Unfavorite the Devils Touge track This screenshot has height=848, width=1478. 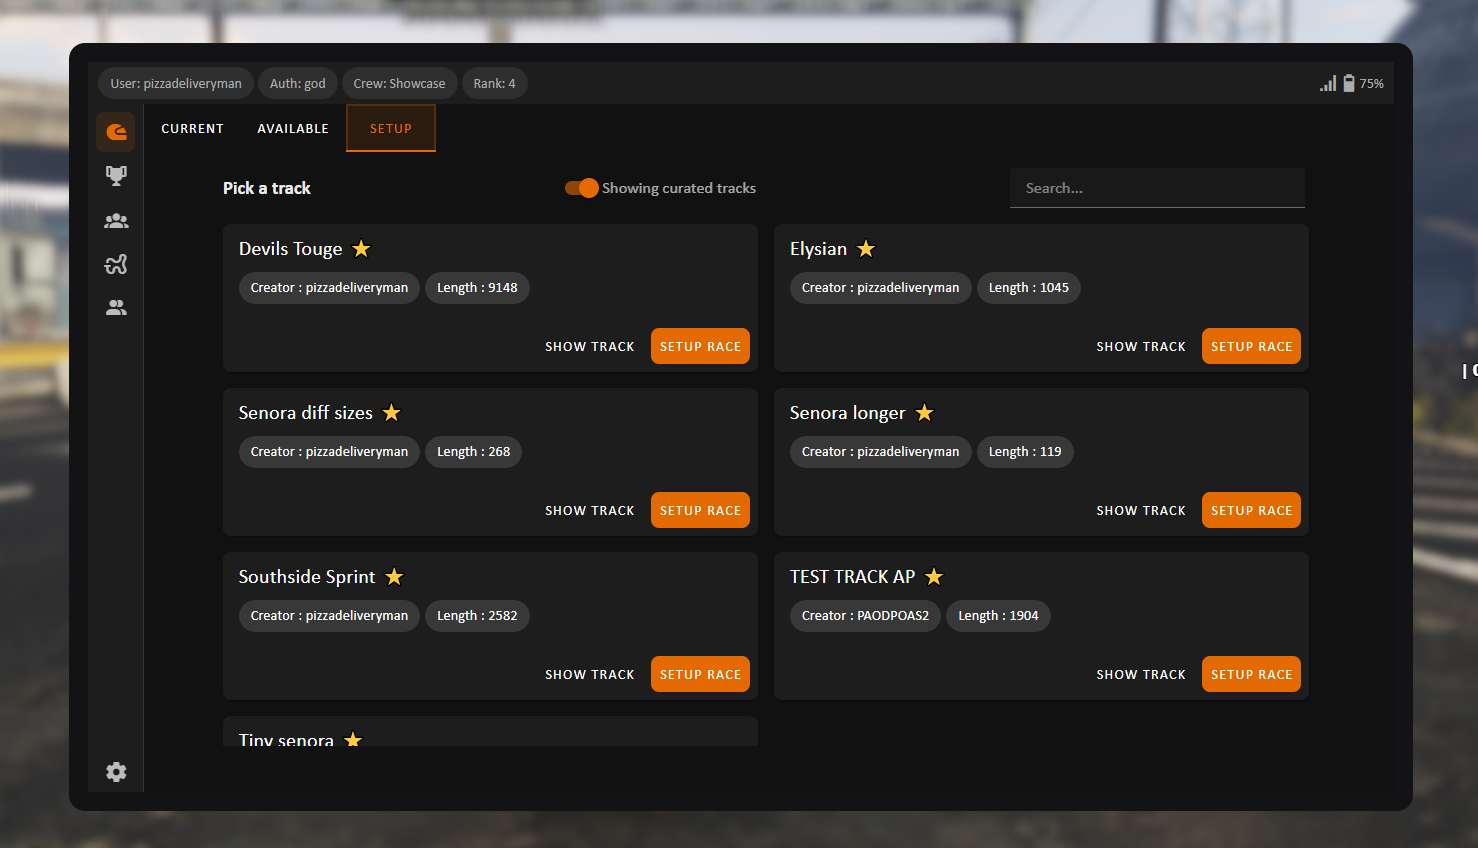pos(361,248)
